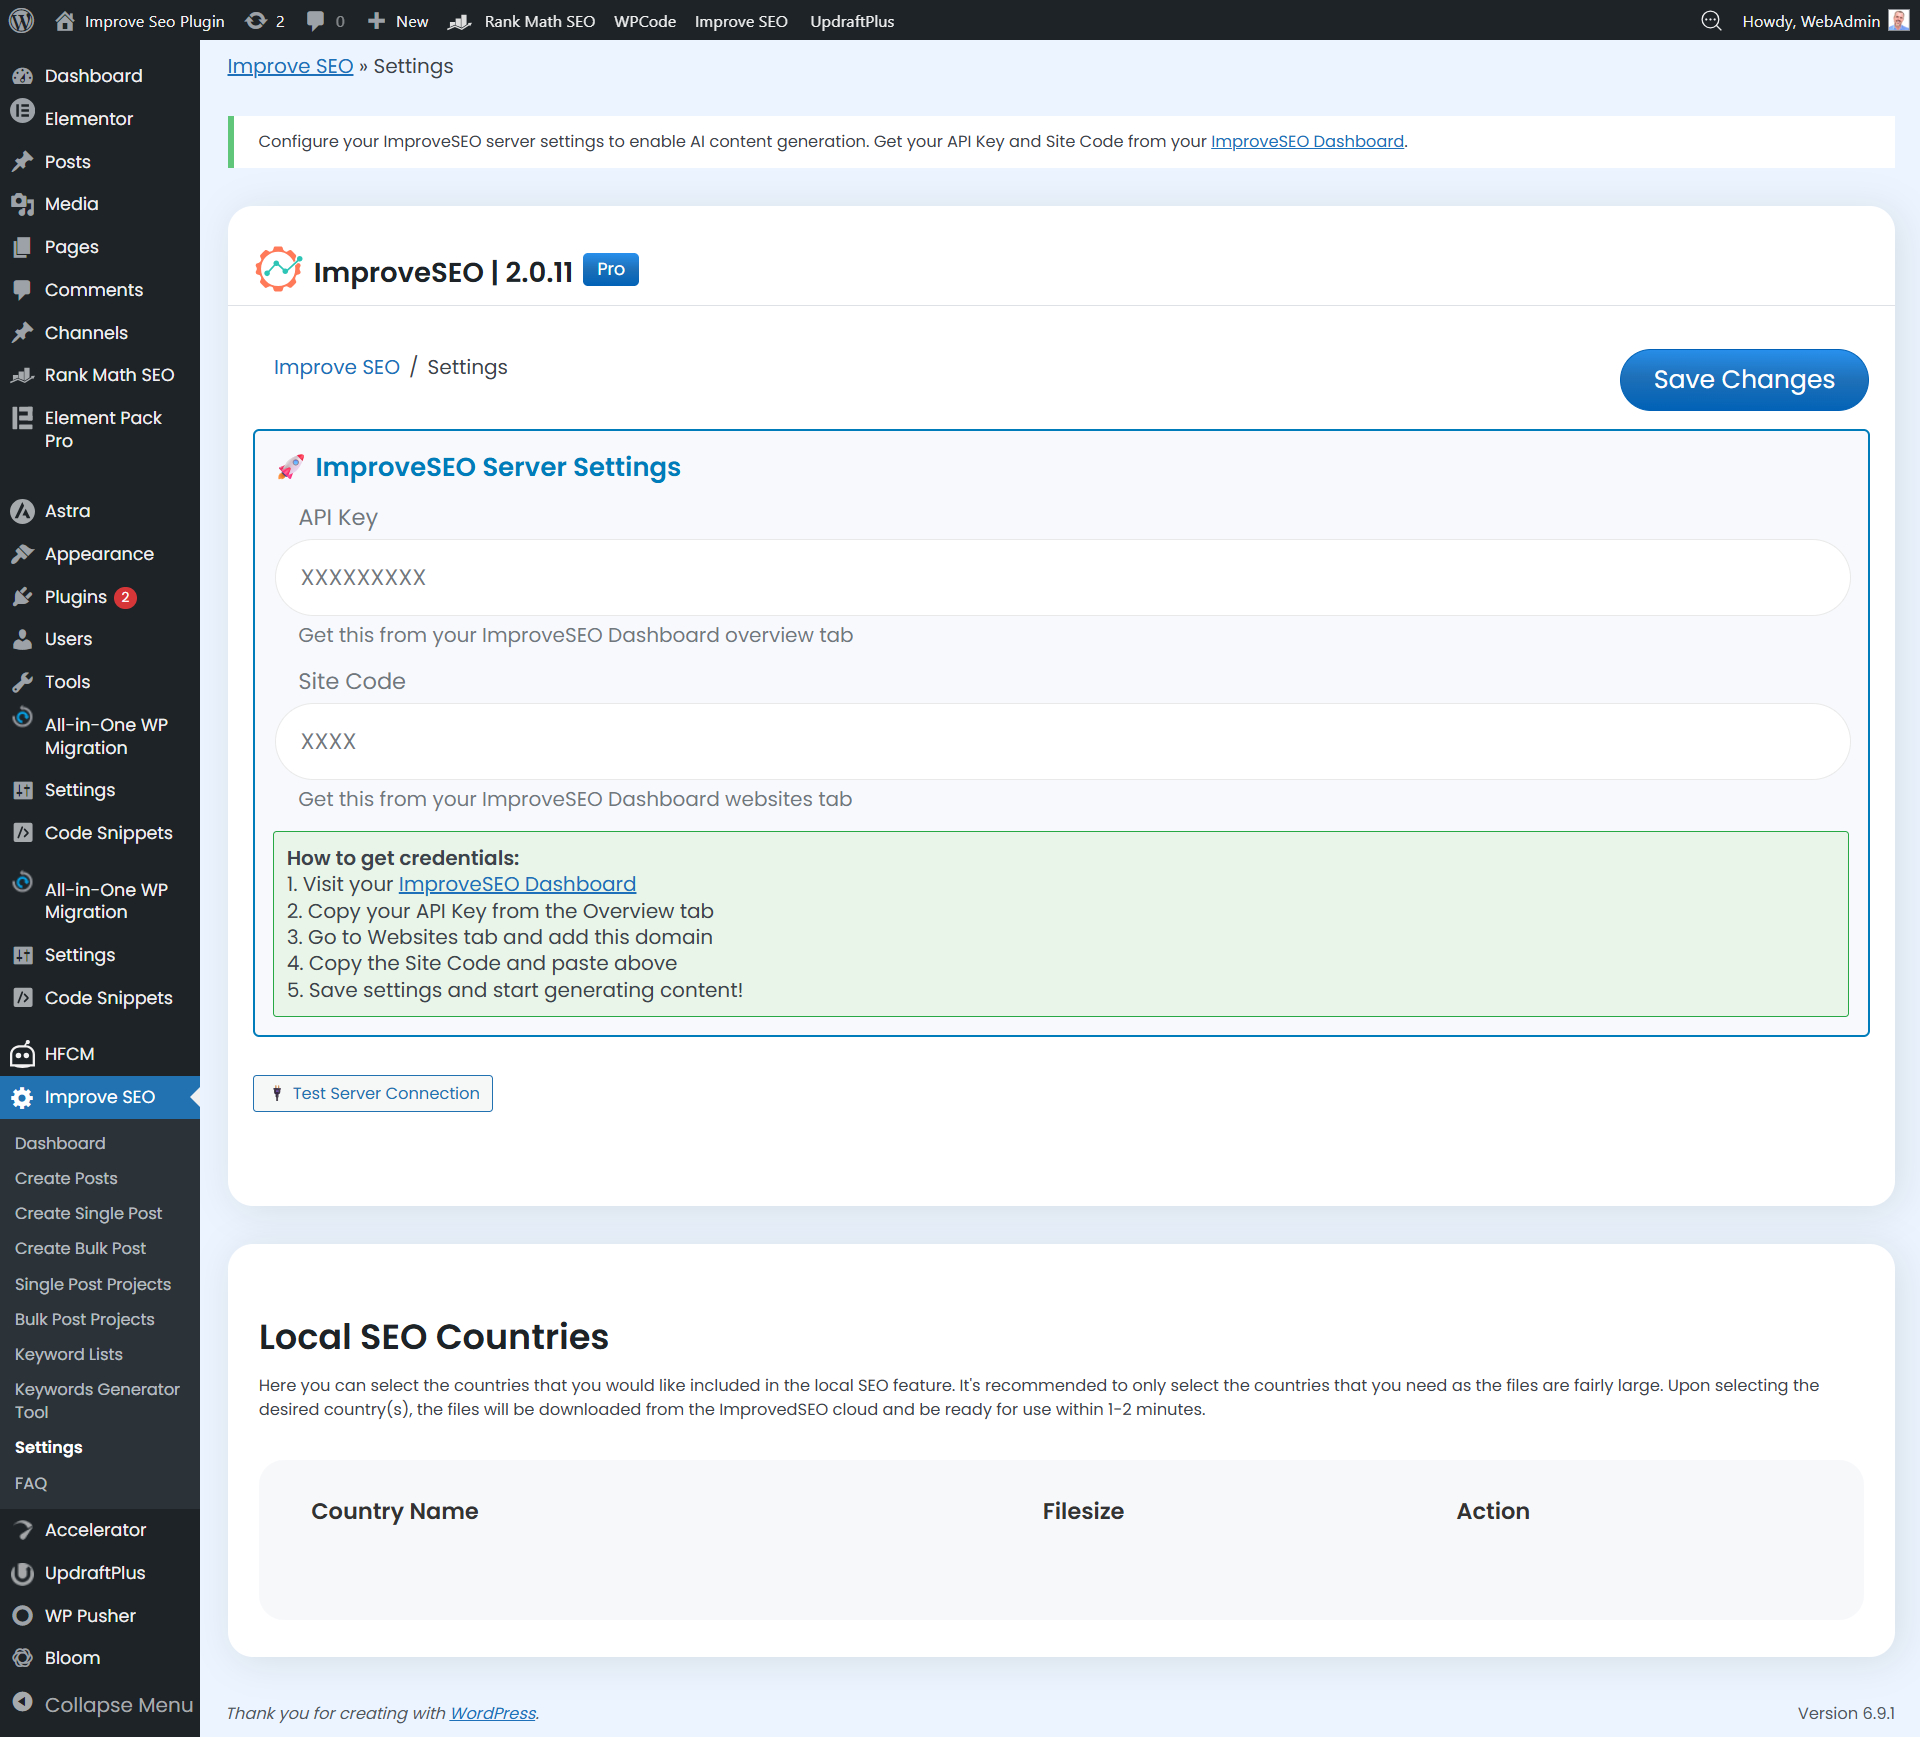Open Media library via its sidebar icon
The width and height of the screenshot is (1920, 1737).
pyautogui.click(x=23, y=204)
